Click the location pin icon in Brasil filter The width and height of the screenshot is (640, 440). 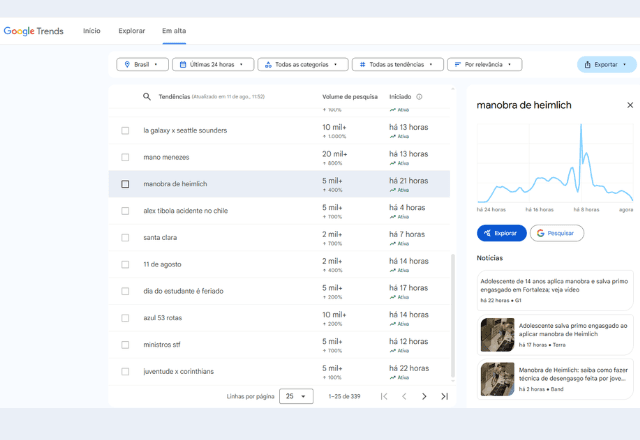(x=127, y=64)
